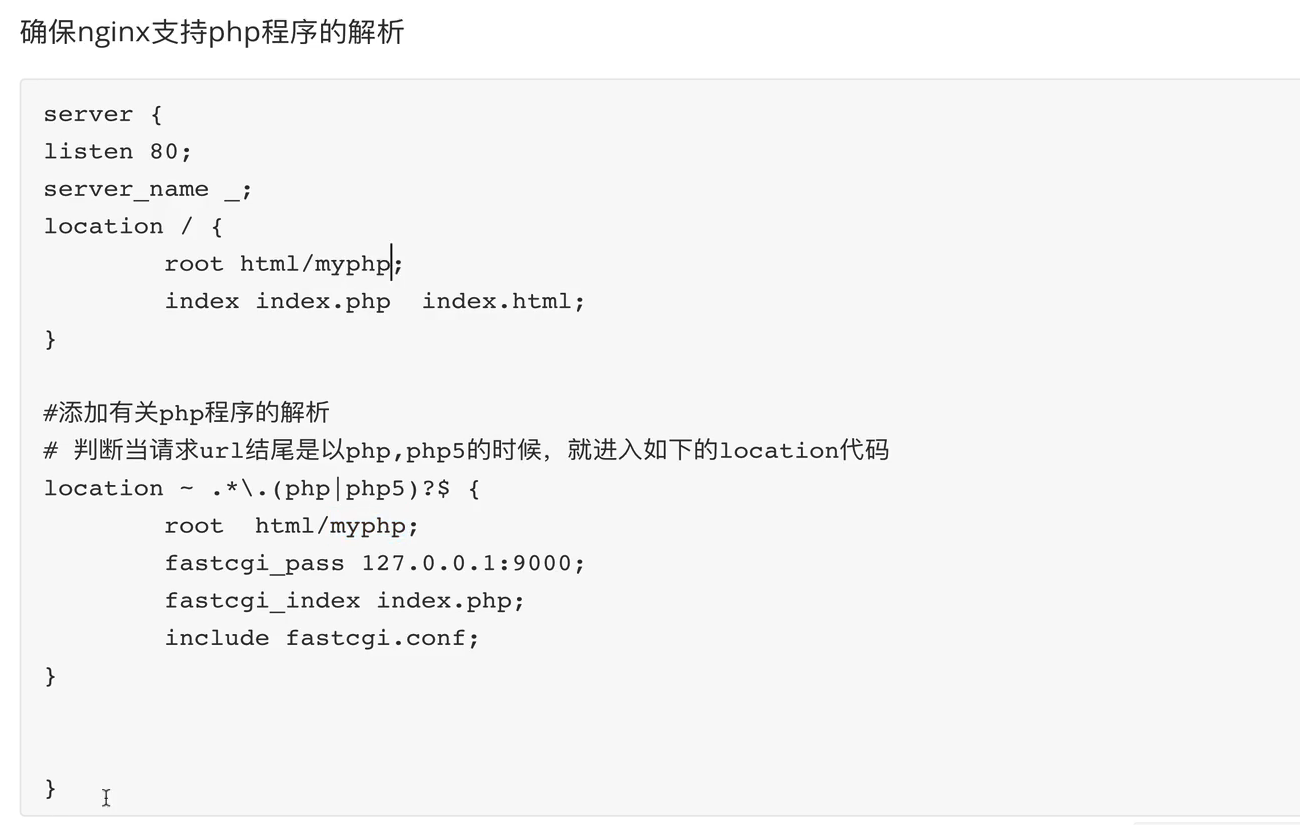Click the heading 确保nginx支持php程序的解析
1300x825 pixels.
(x=212, y=32)
